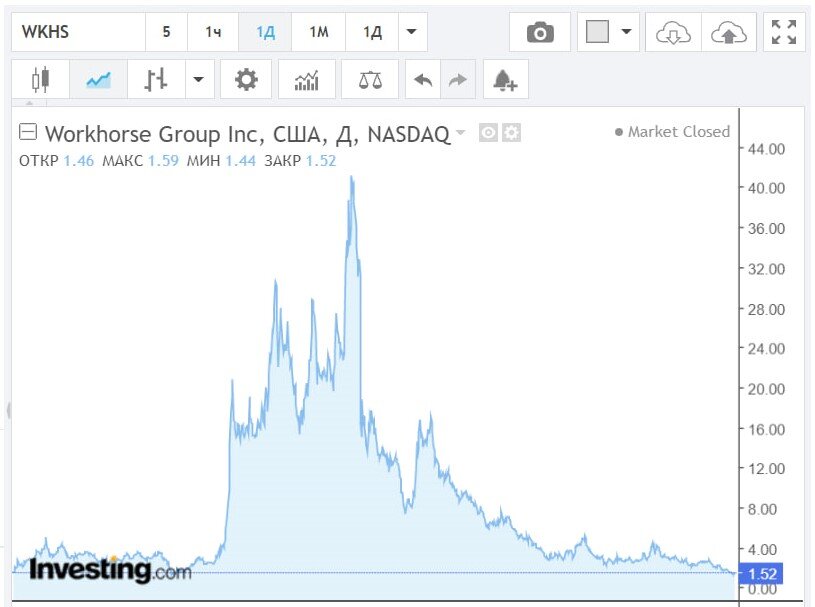Screen dimensions: 815x607
Task: Take a chart snapshot with camera icon
Action: [540, 32]
